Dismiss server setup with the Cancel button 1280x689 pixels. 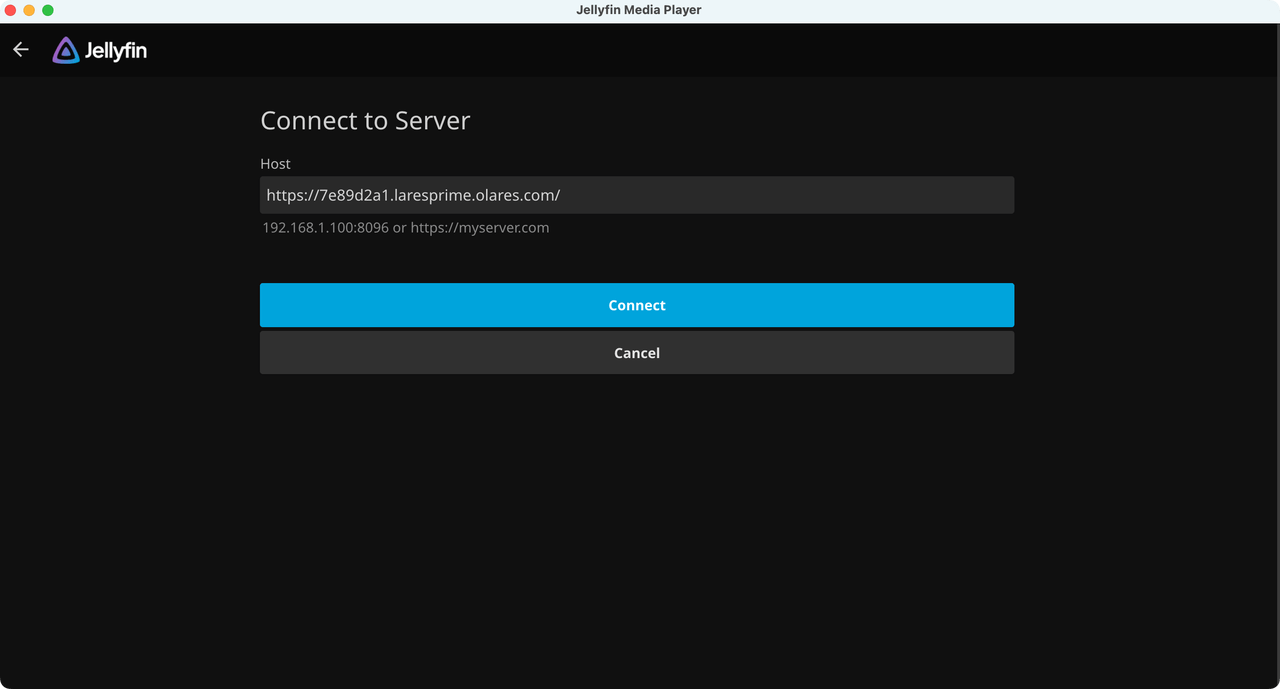click(637, 352)
